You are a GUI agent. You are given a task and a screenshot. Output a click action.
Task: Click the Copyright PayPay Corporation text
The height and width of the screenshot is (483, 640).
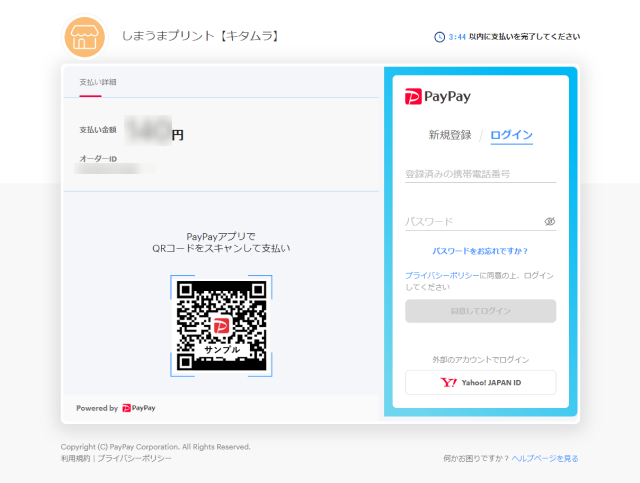tap(156, 447)
